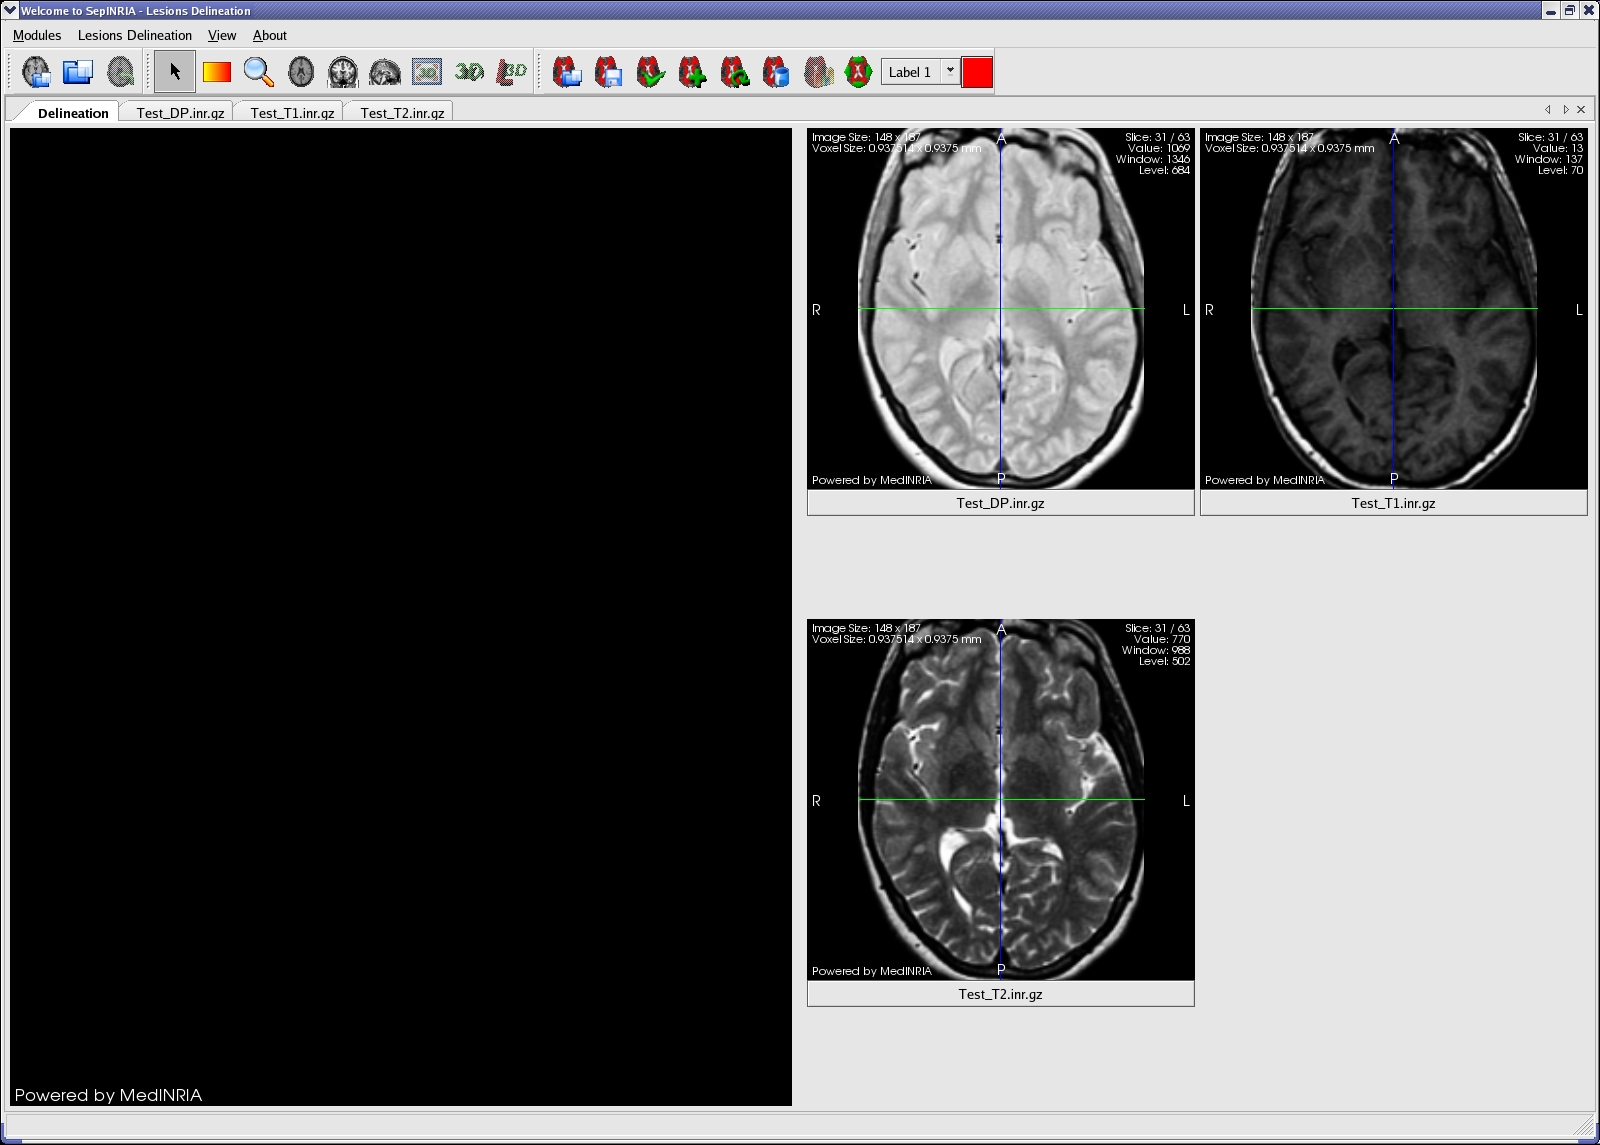Screen dimensions: 1600x1145
Task: Click the framed 3D view icon
Action: pos(427,72)
